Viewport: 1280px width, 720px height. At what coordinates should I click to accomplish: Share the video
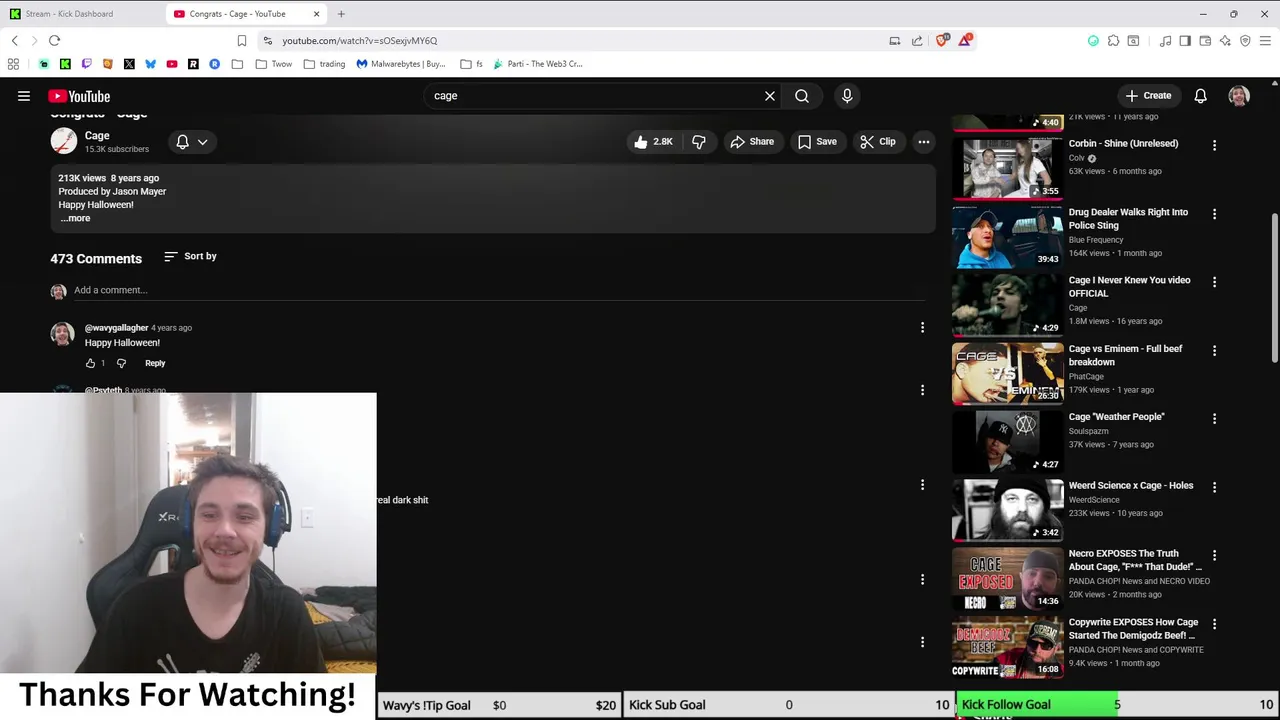[x=752, y=142]
